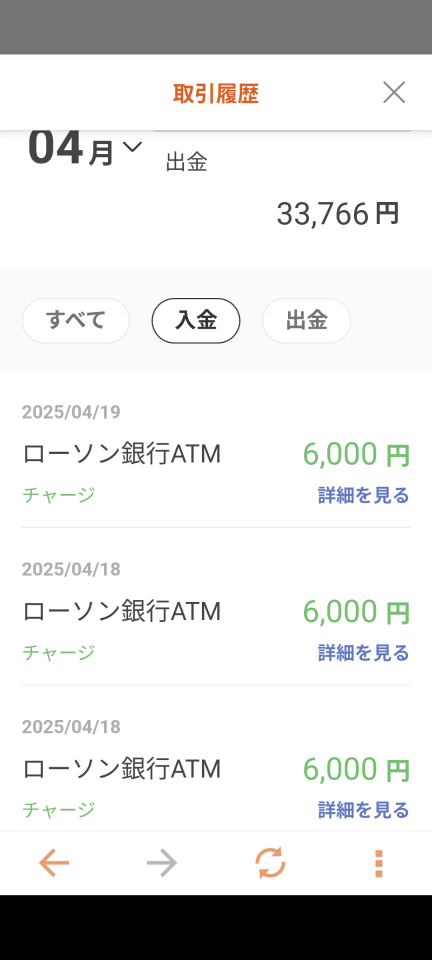The width and height of the screenshot is (432, 960).
Task: Click the 6,000 円 amount on 2025/04/19
Action: (x=356, y=455)
